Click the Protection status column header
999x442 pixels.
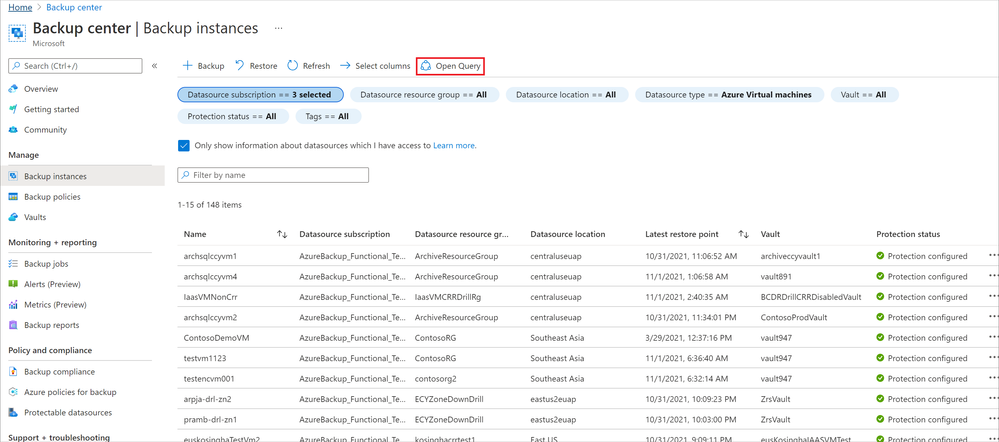908,234
